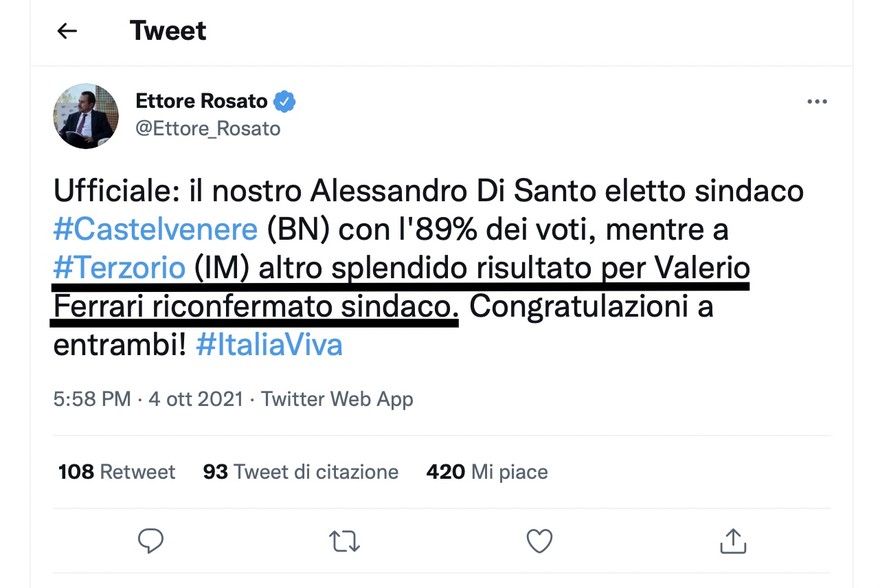This screenshot has width=880, height=588.
Task: Open the reply composer via speech bubble icon
Action: click(x=150, y=540)
